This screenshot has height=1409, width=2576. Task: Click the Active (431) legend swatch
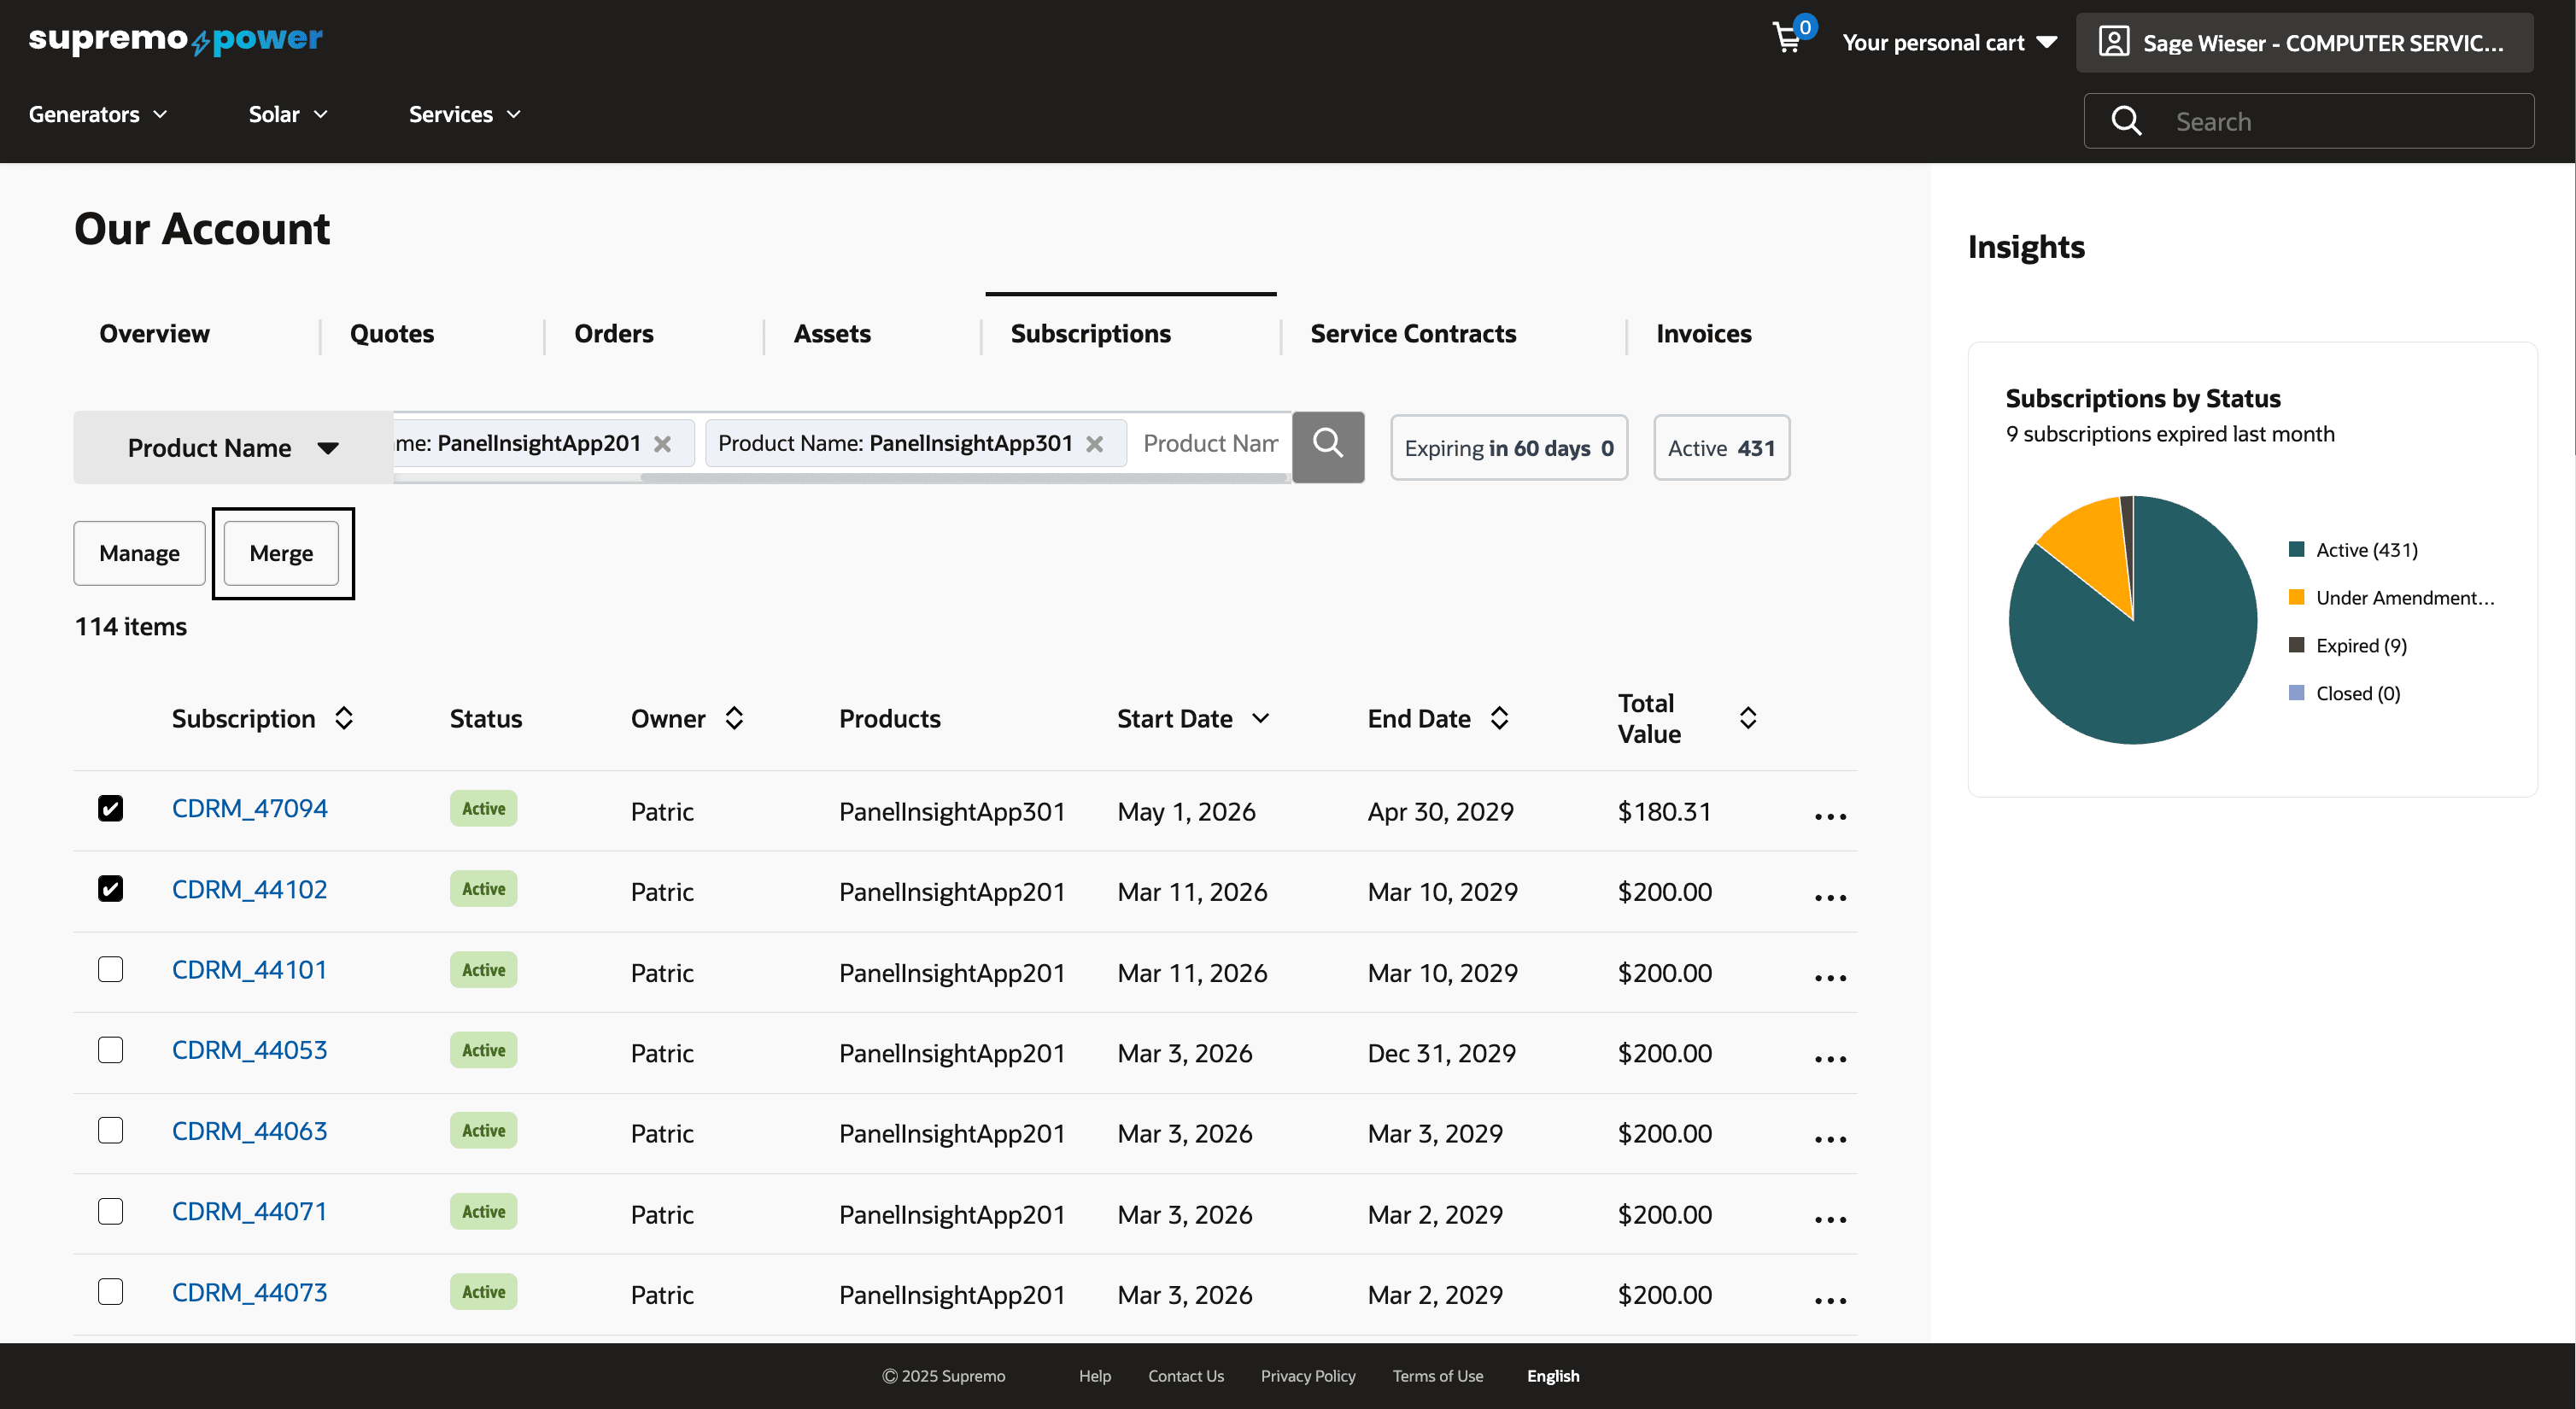(2296, 549)
